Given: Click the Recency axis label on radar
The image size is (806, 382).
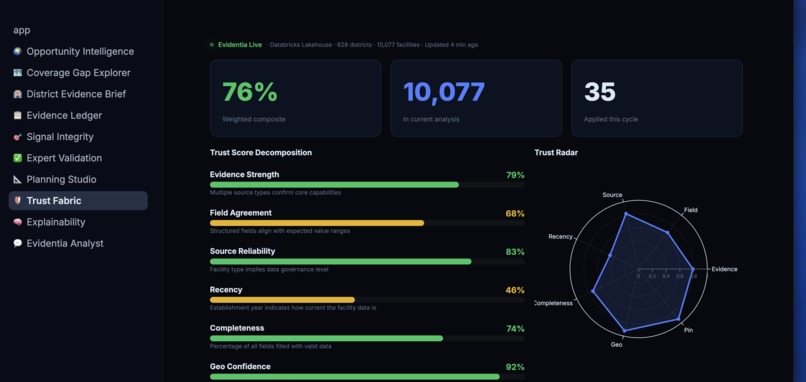Looking at the screenshot, I should click(560, 237).
